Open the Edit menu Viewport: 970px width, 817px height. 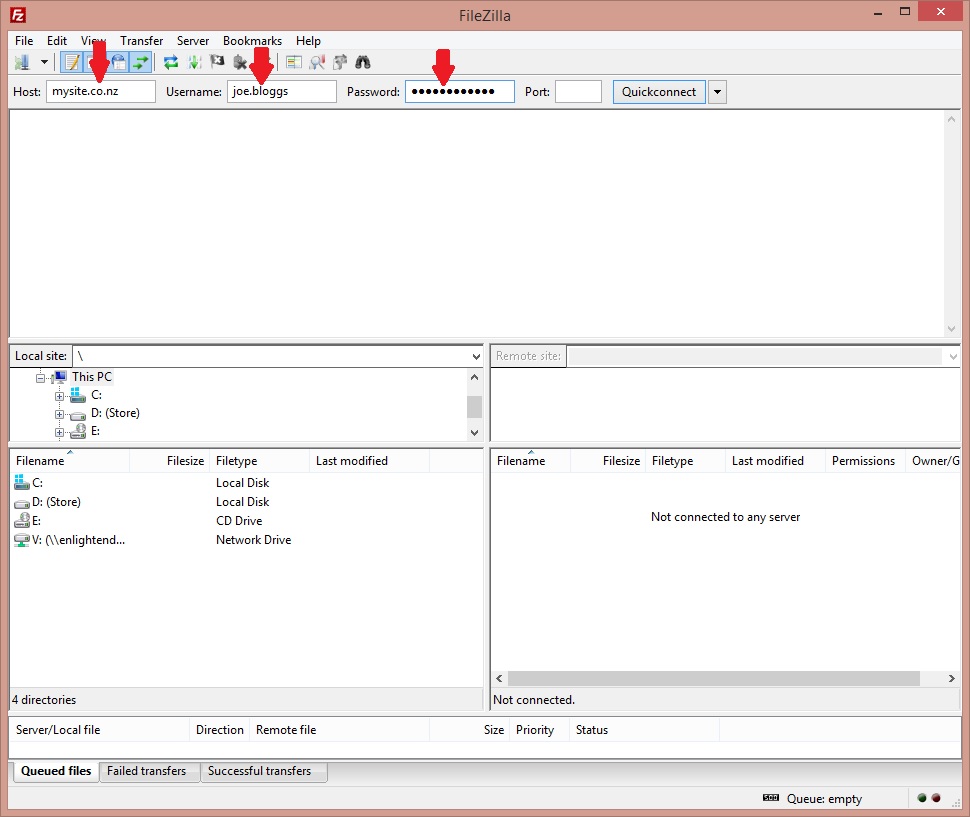click(x=57, y=41)
